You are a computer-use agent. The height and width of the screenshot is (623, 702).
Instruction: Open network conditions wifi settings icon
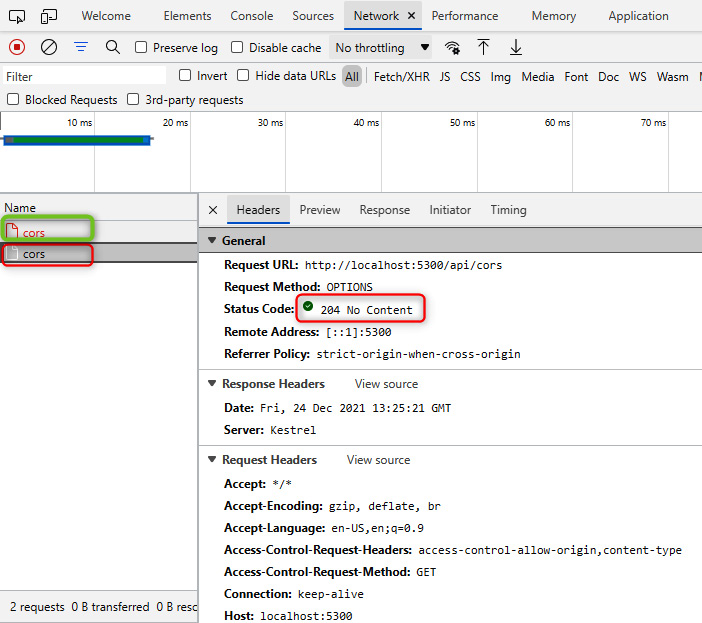pyautogui.click(x=452, y=47)
